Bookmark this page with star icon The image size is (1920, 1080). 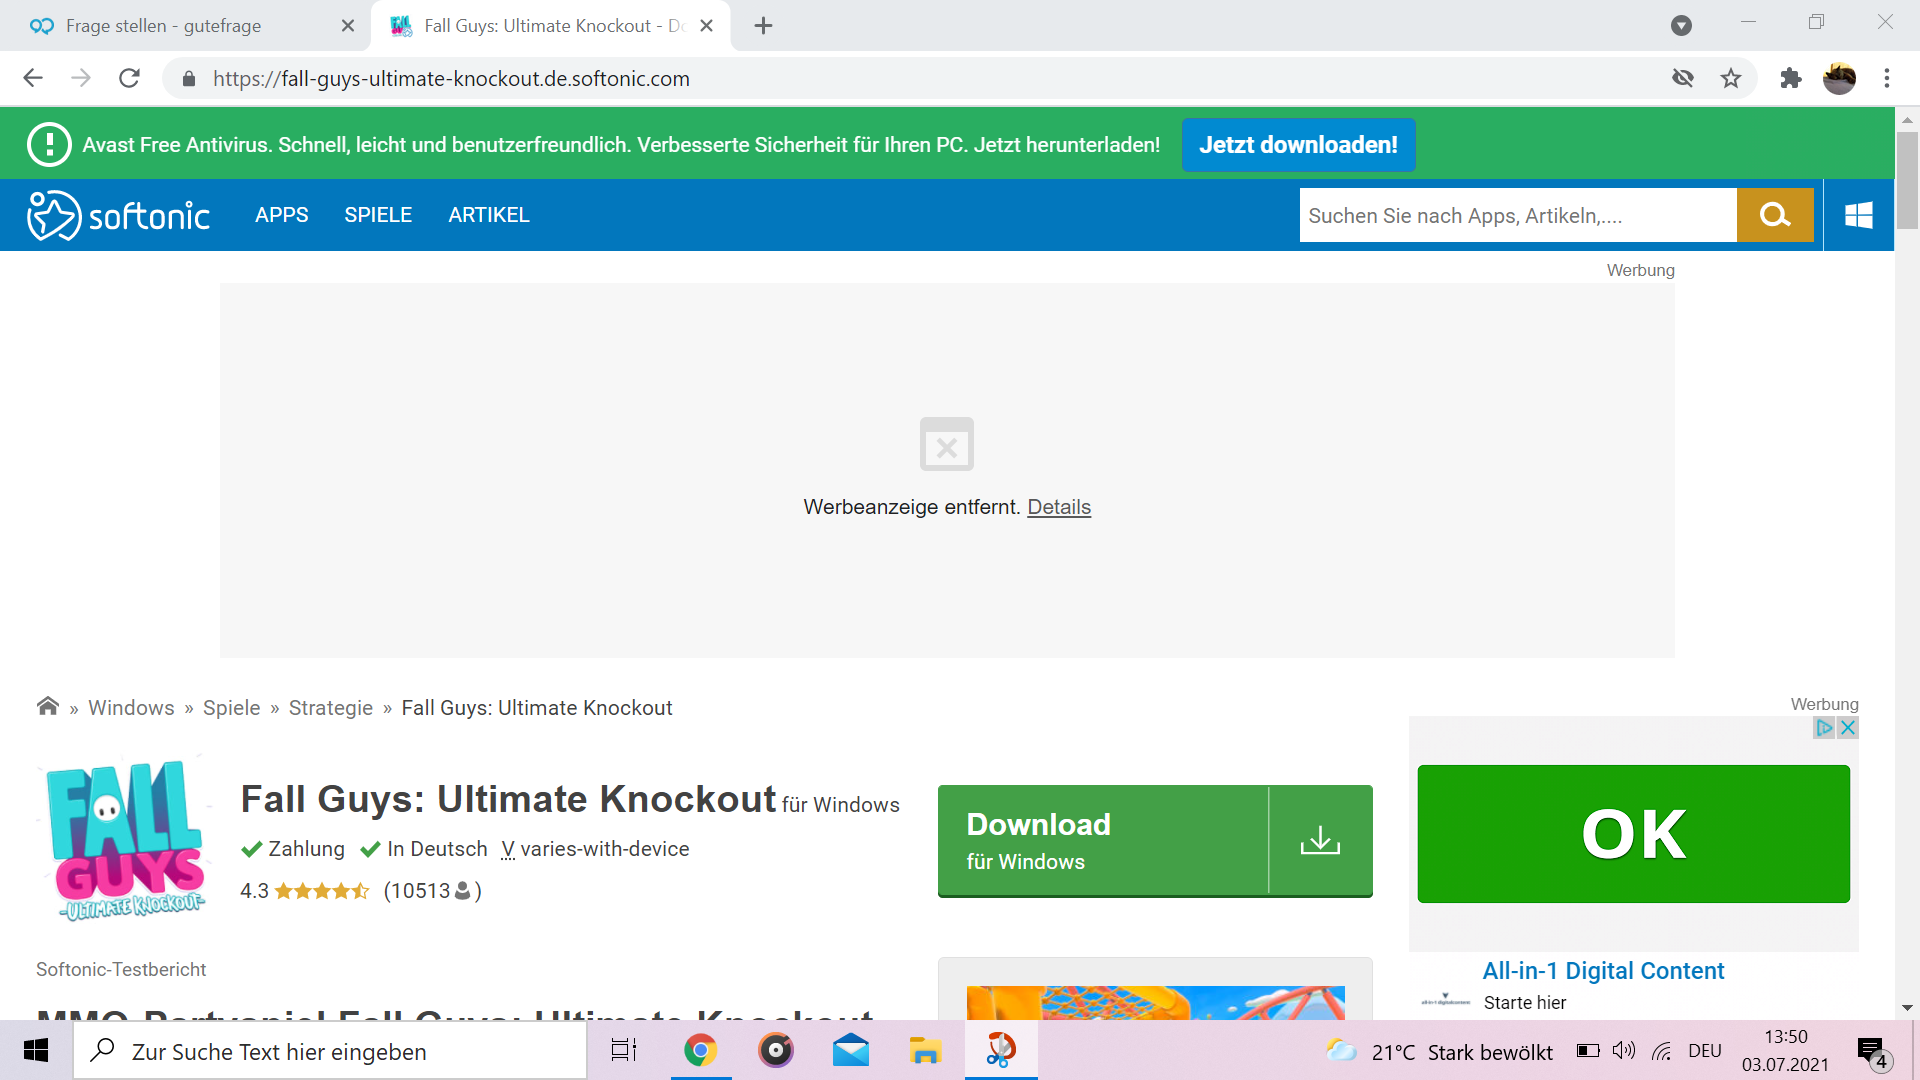pos(1731,78)
